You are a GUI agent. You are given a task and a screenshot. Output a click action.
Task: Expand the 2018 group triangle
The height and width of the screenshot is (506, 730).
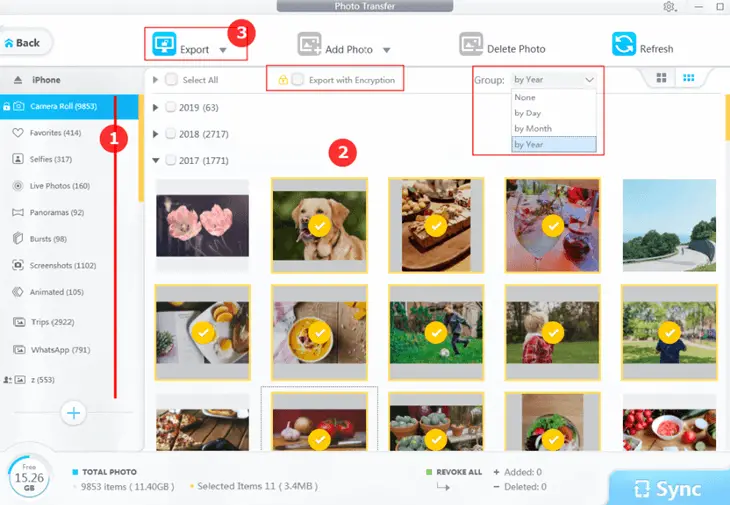[x=155, y=134]
